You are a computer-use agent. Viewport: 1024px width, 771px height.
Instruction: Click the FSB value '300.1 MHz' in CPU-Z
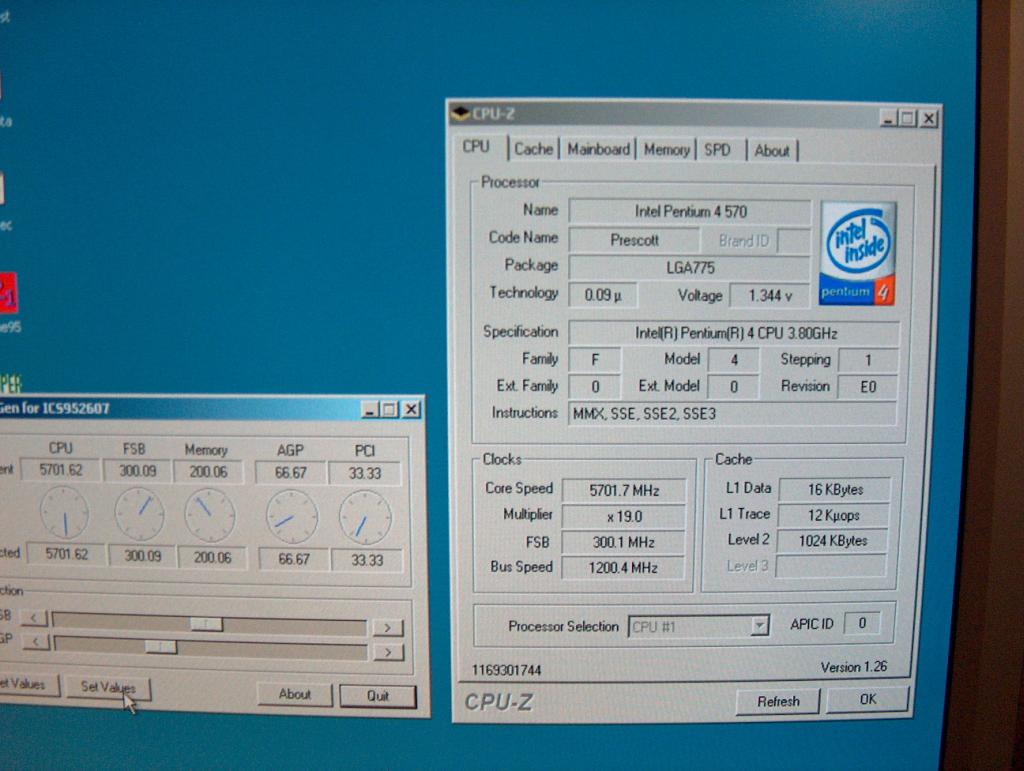pos(623,542)
